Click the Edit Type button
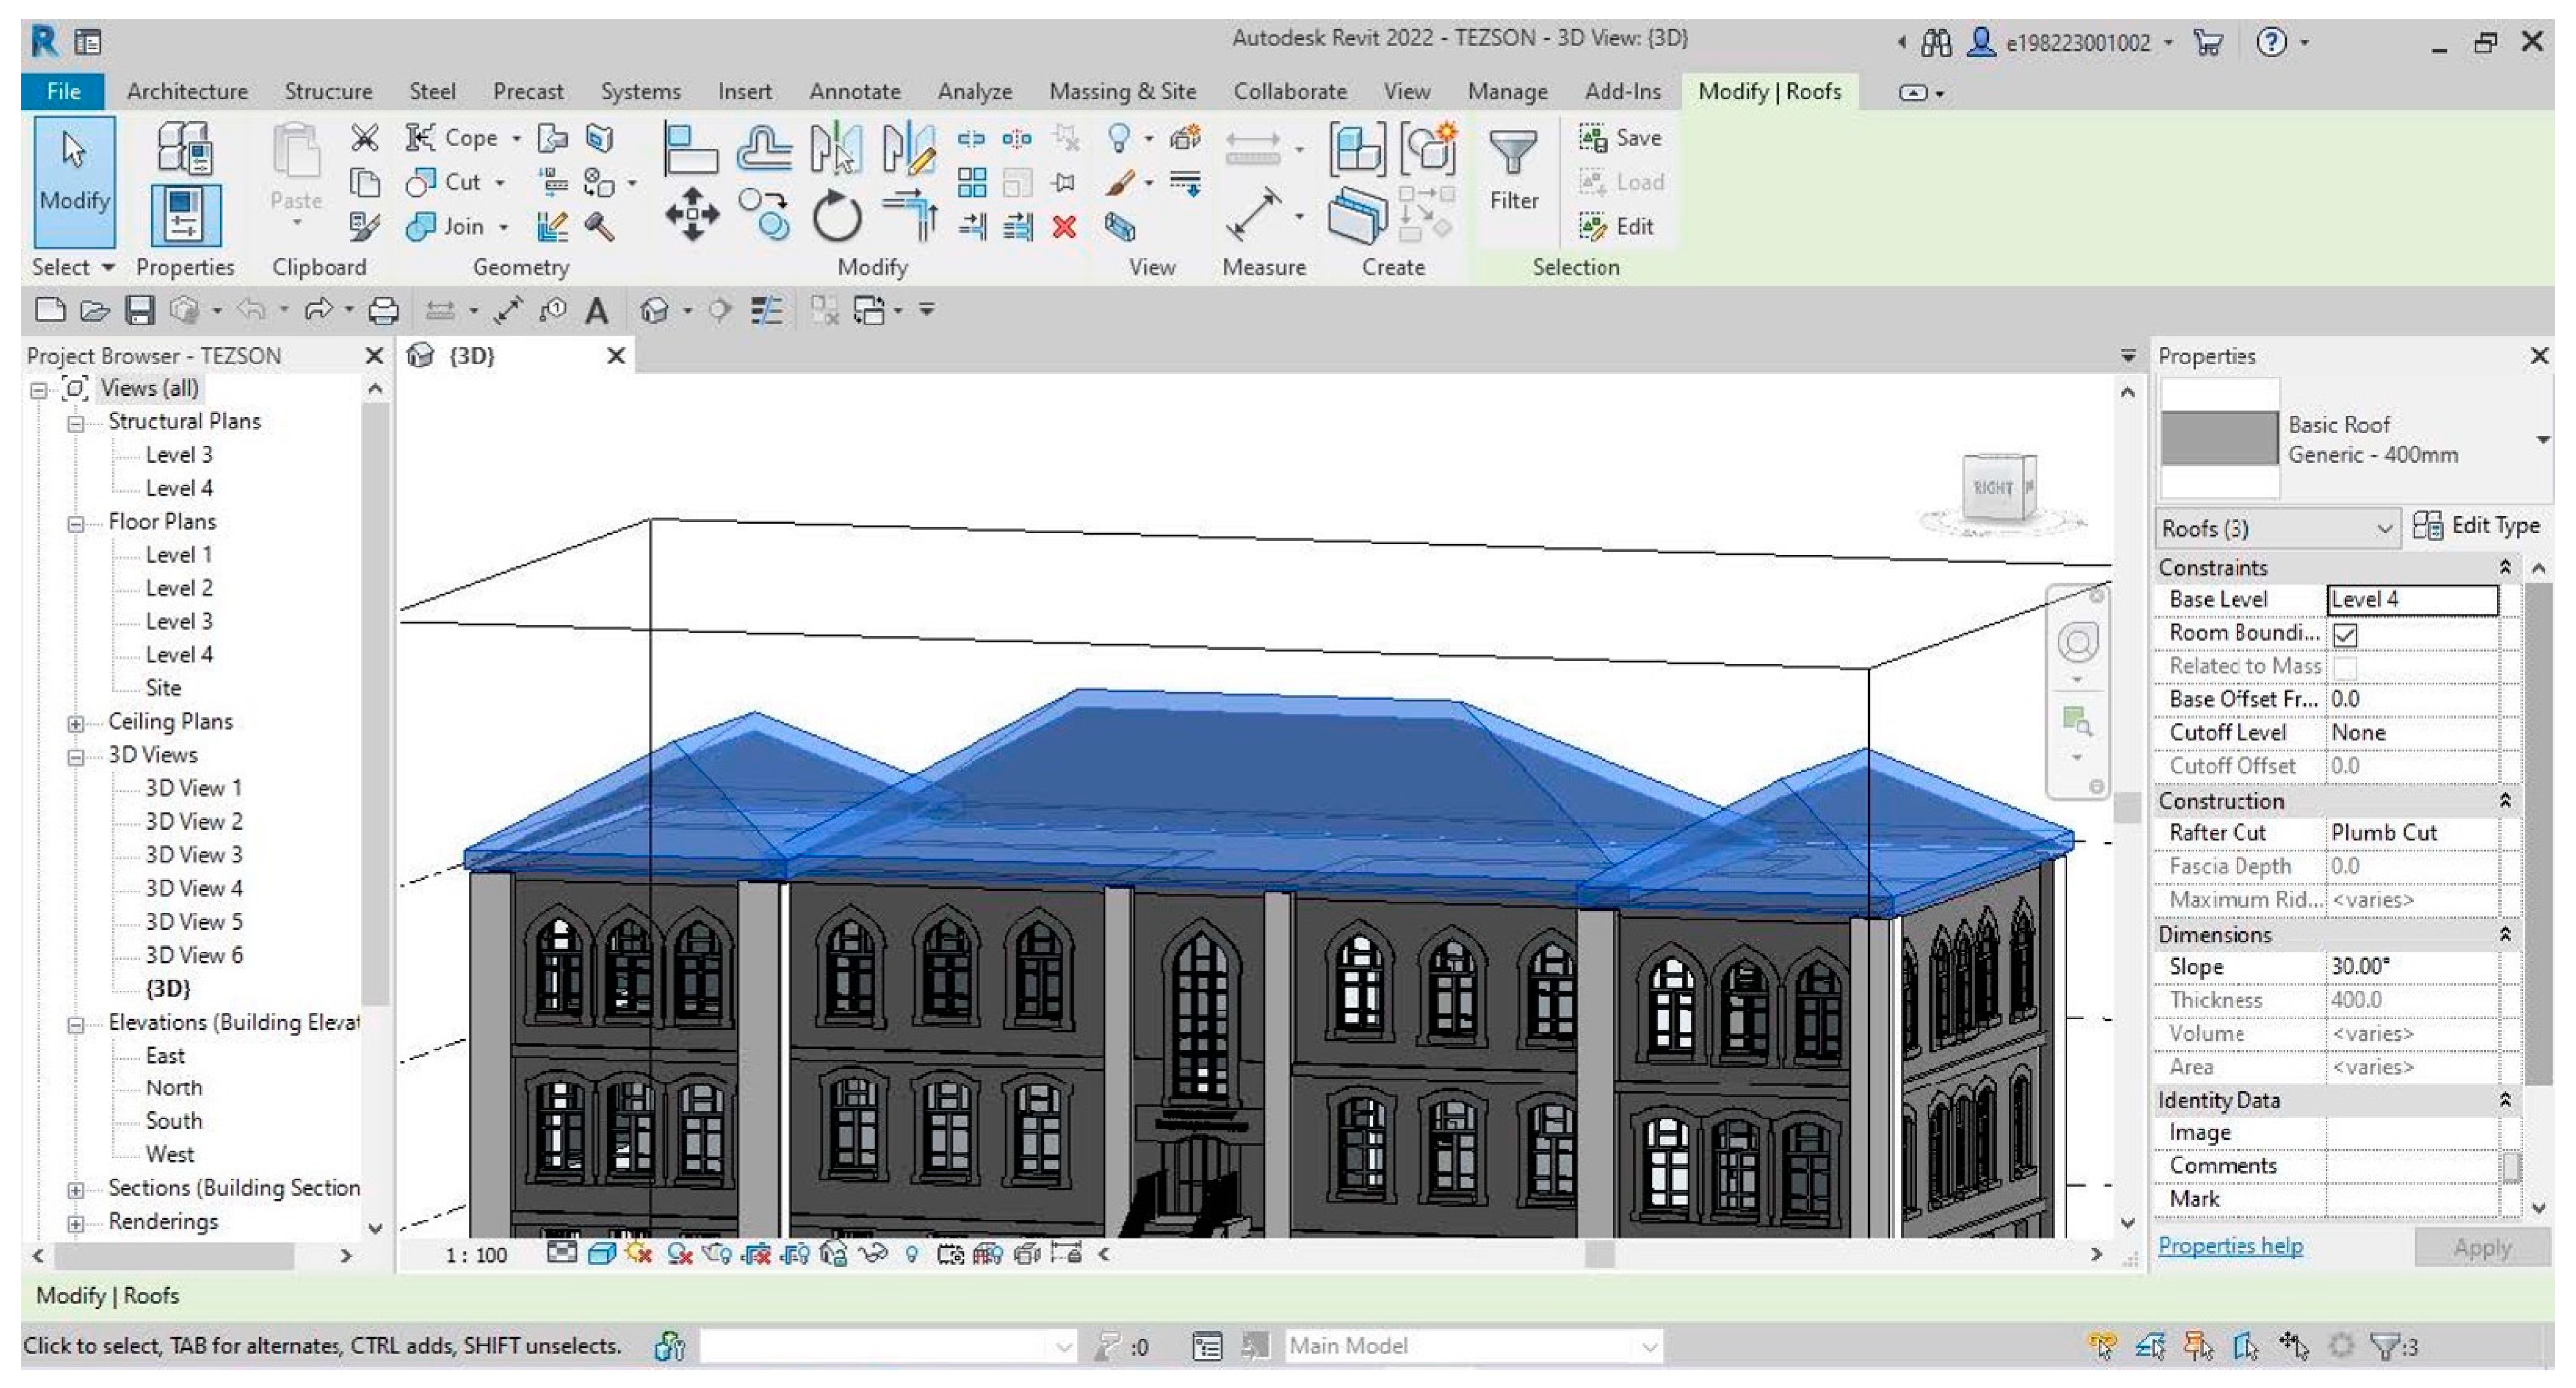This screenshot has width=2576, height=1388. [2476, 526]
